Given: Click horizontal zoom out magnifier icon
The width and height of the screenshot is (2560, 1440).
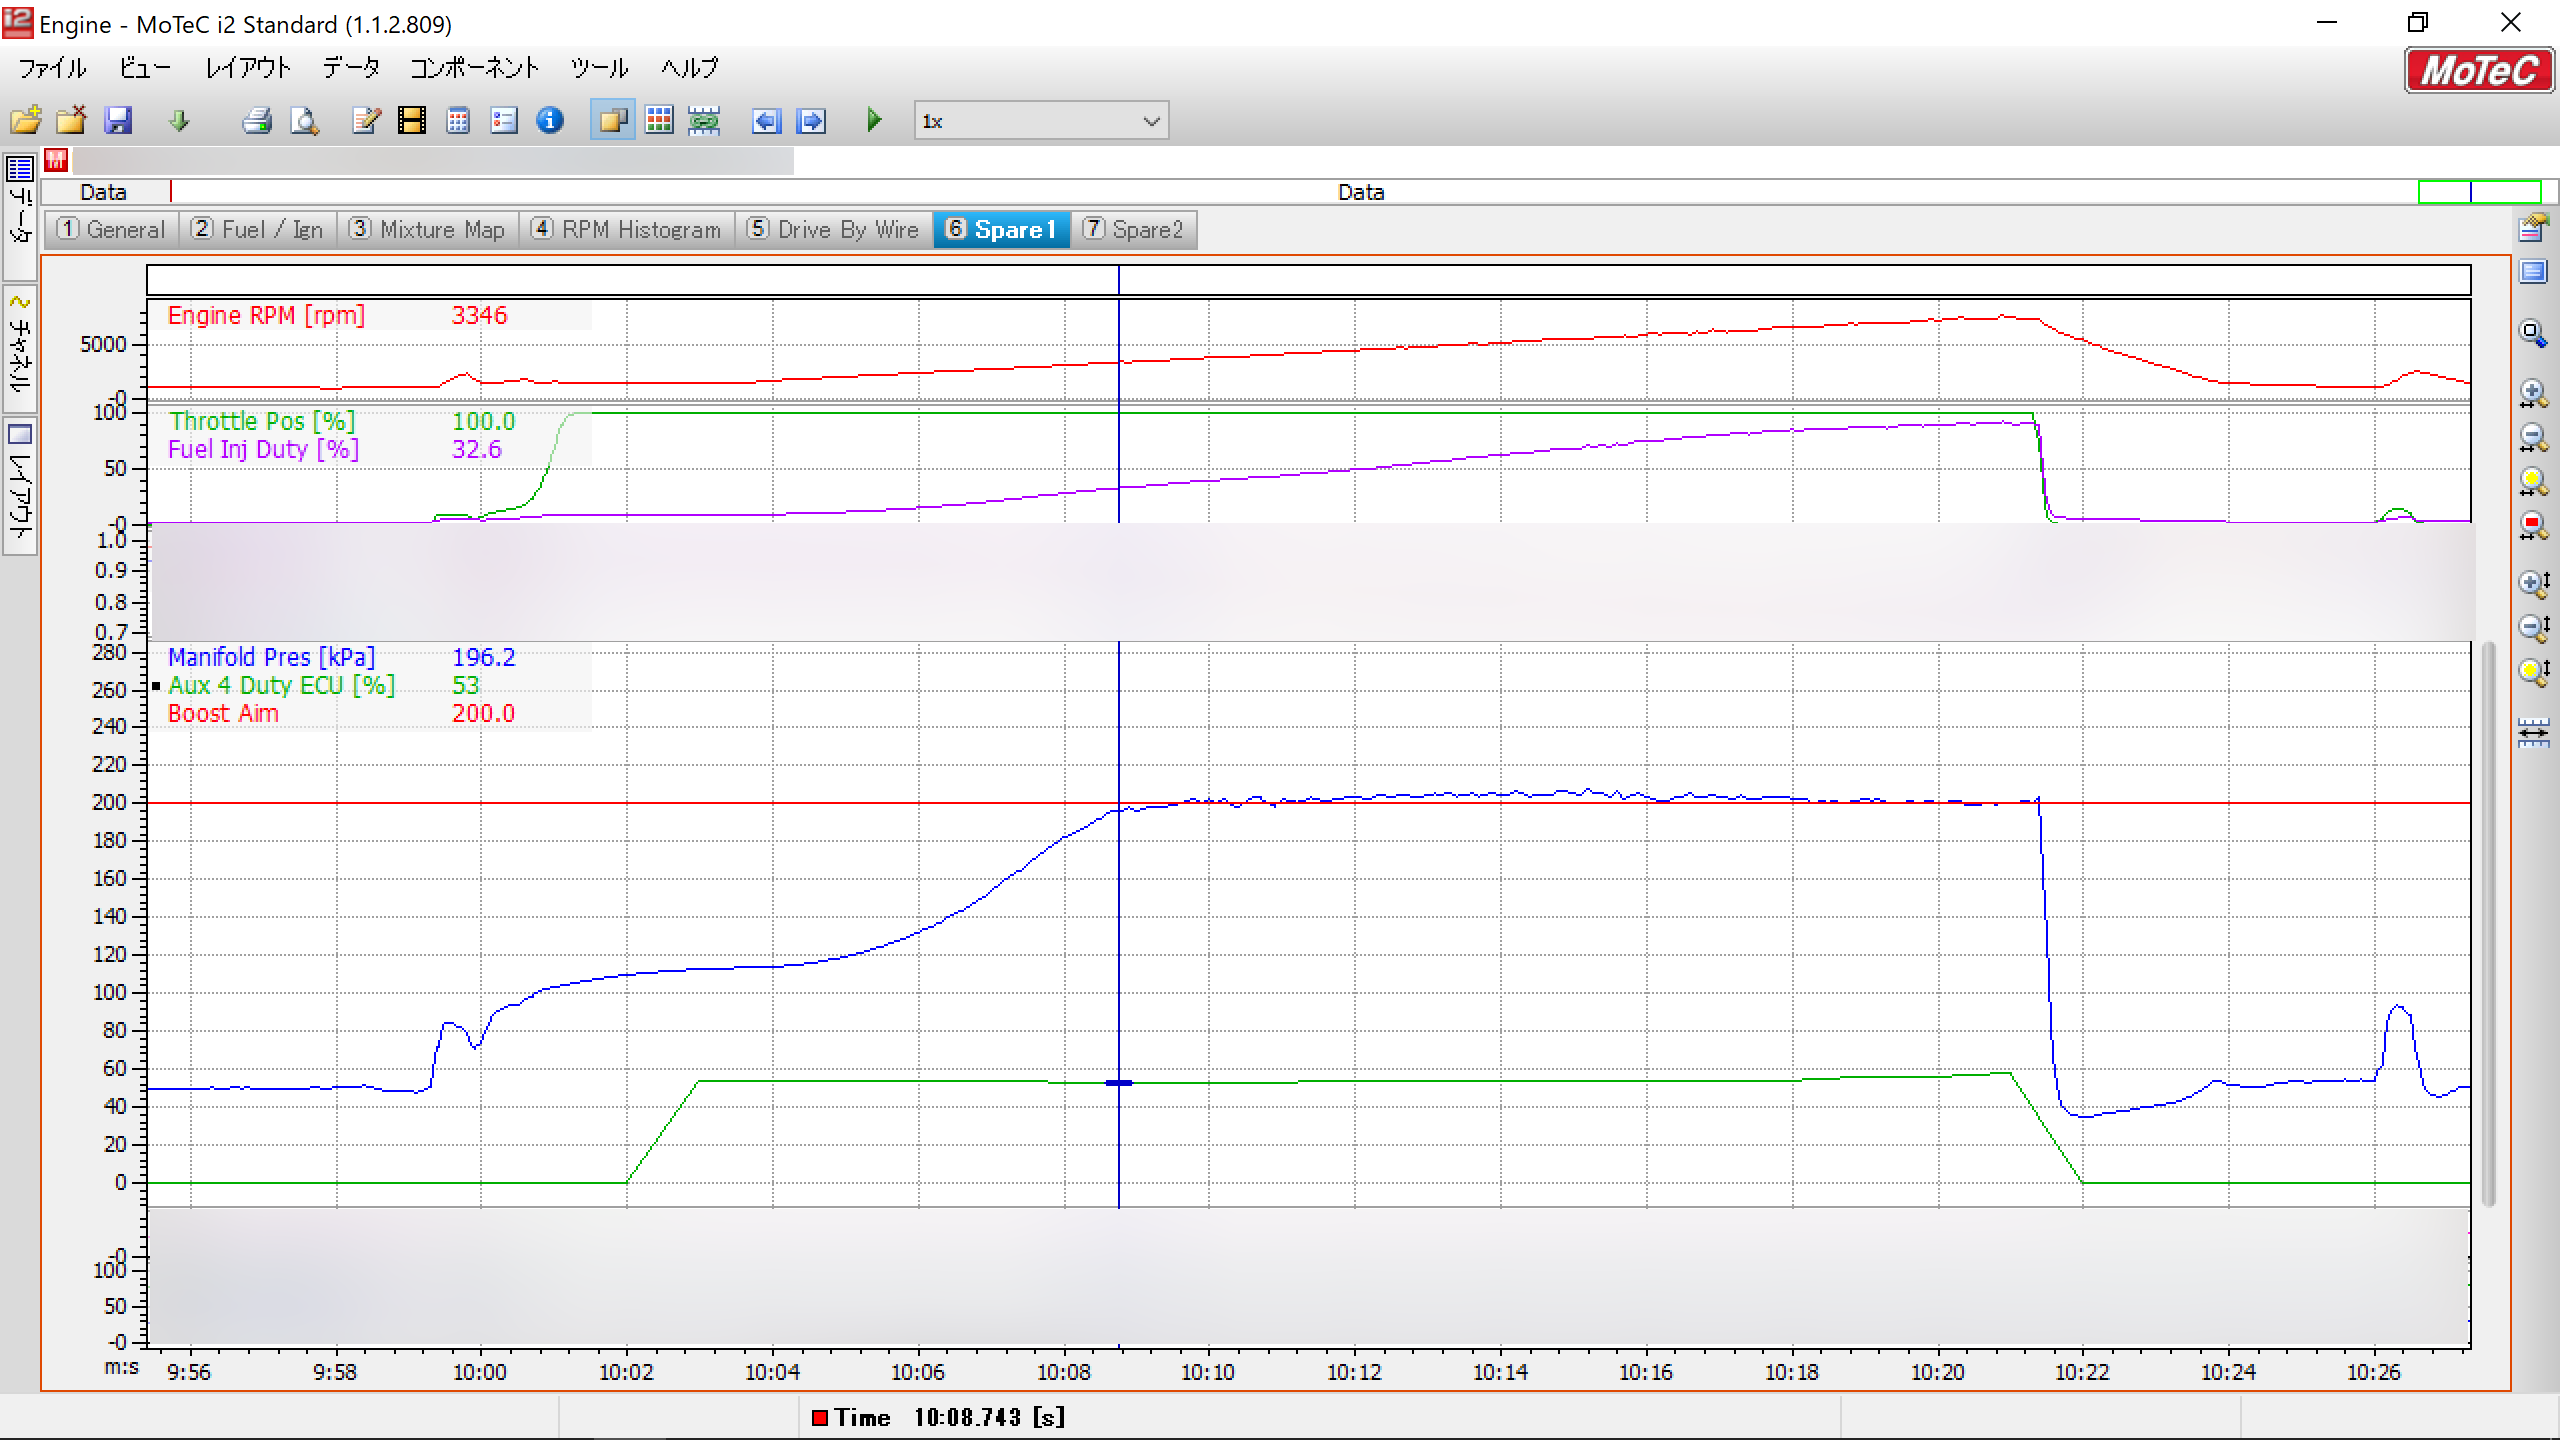Looking at the screenshot, I should [2532, 437].
